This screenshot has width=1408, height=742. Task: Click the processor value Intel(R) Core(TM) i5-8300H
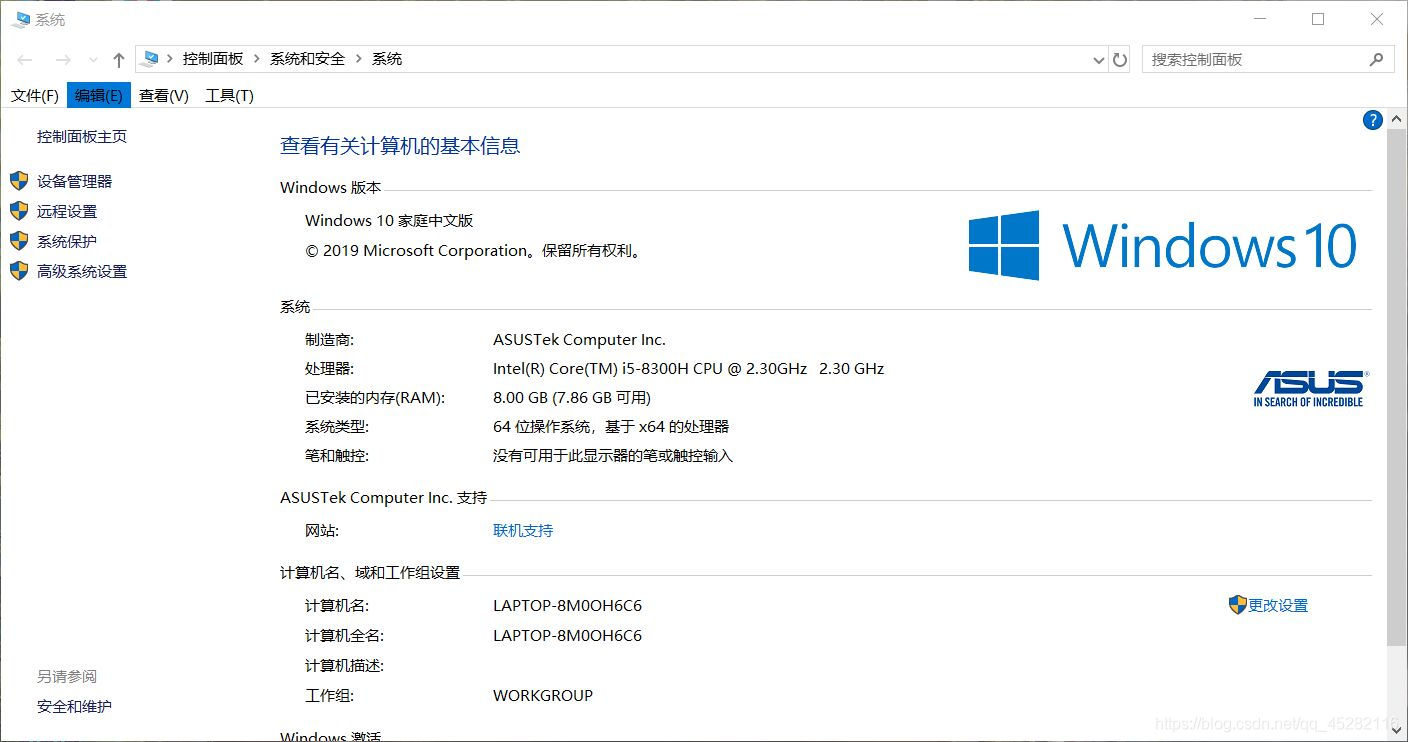point(688,368)
